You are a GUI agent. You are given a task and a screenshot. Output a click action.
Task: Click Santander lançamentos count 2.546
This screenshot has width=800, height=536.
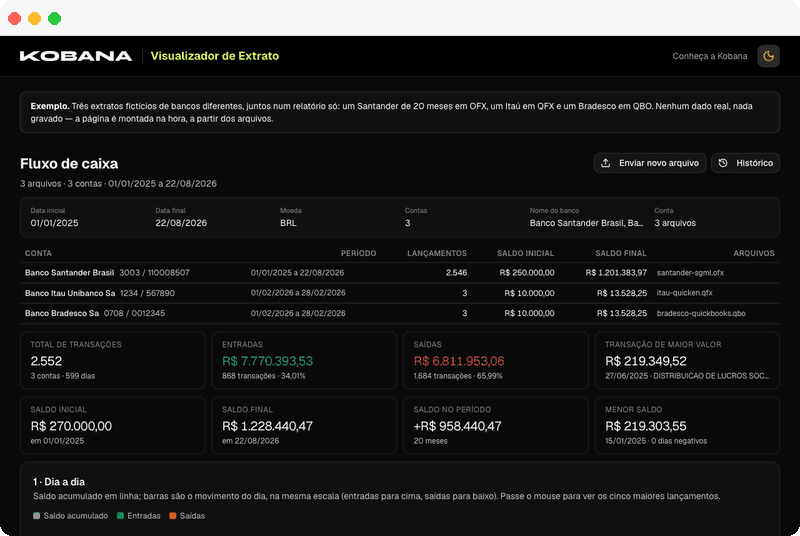pyautogui.click(x=457, y=273)
